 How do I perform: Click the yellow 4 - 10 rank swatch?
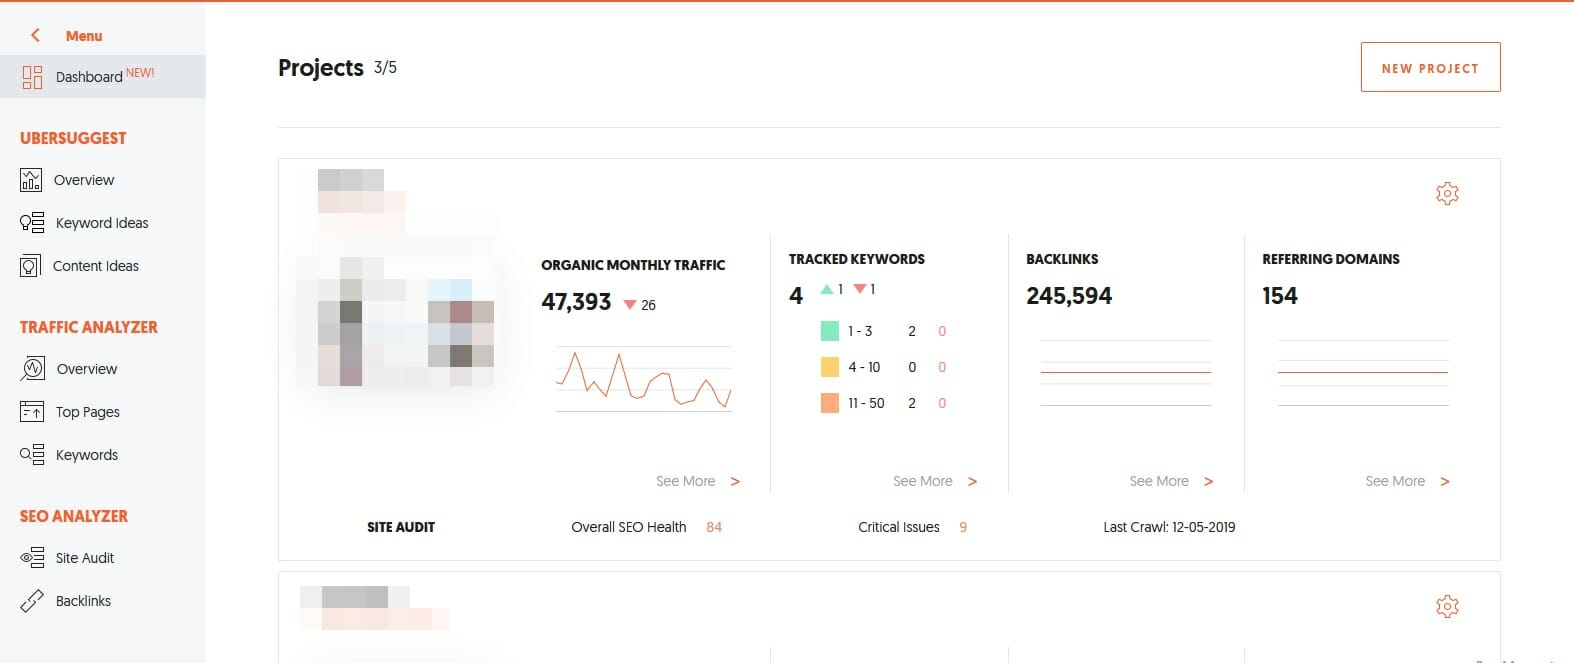[830, 367]
